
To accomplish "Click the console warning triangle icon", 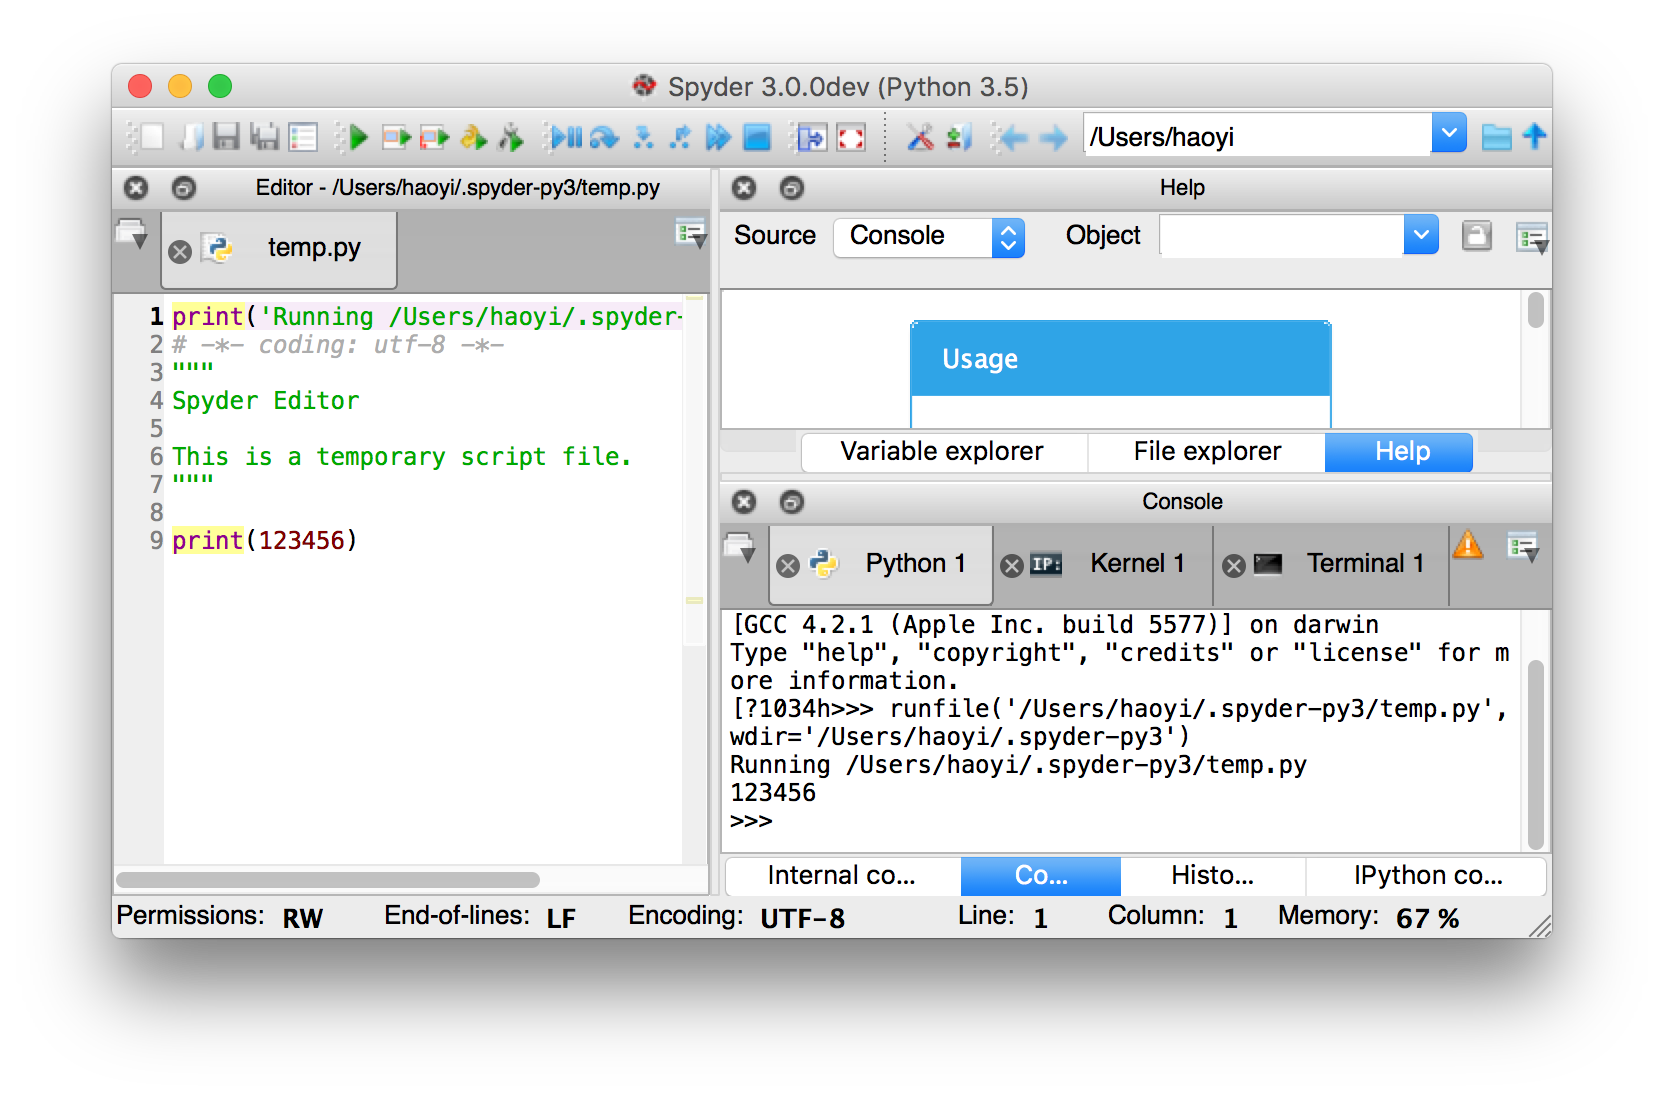I will [1468, 544].
